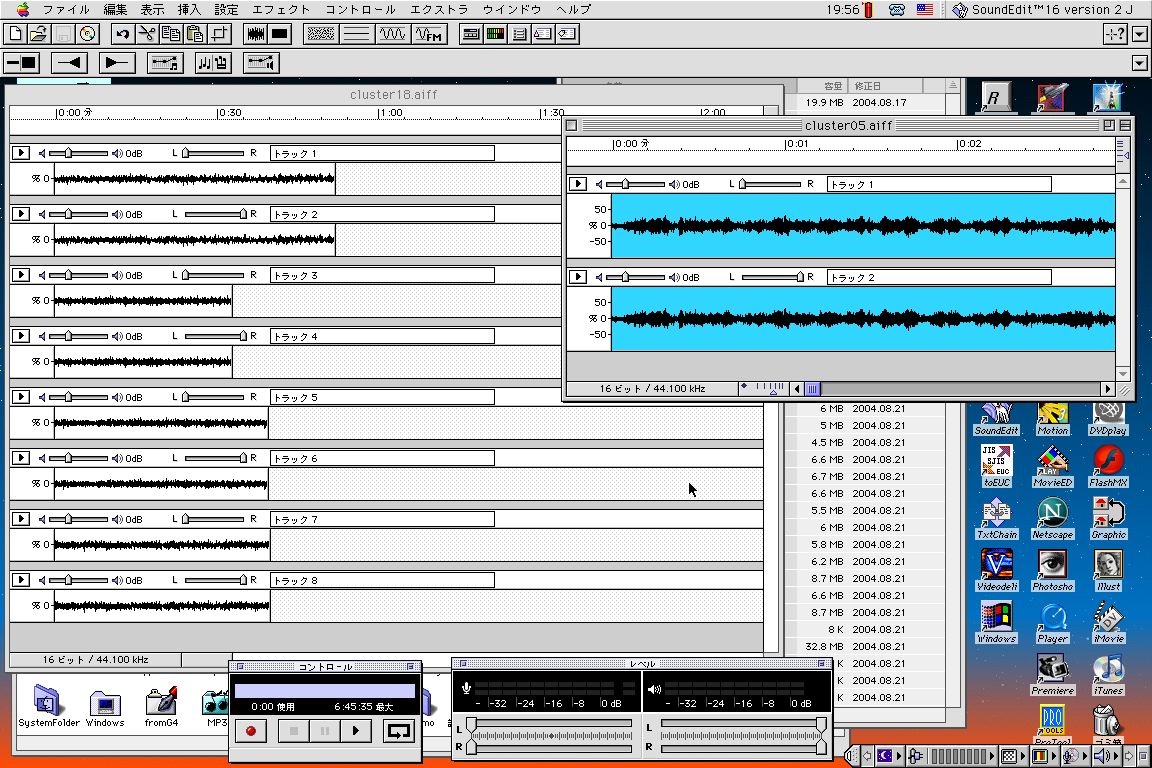1152x768 pixels.
Task: Click the Crop tool icon
Action: [x=220, y=34]
